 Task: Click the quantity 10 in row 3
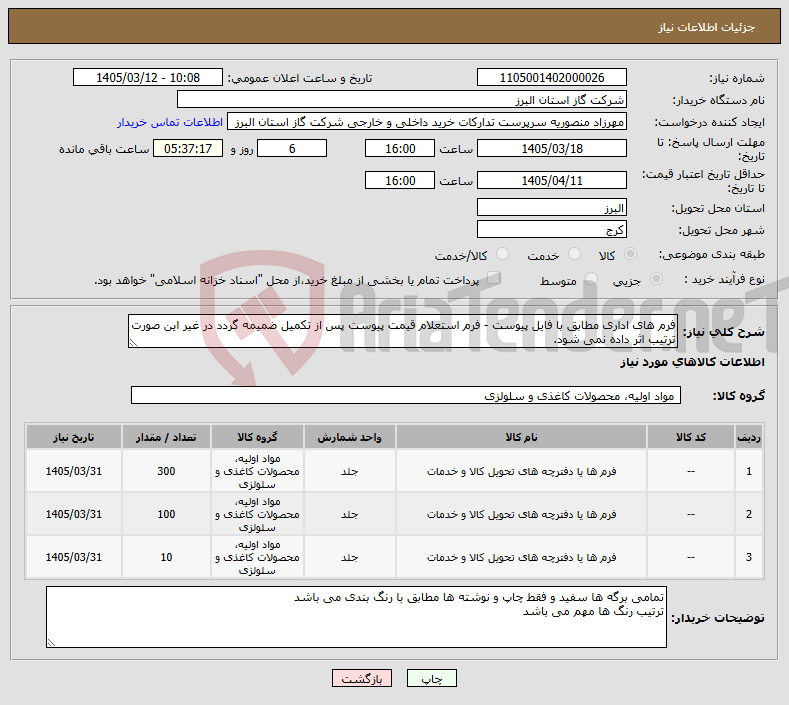(166, 557)
